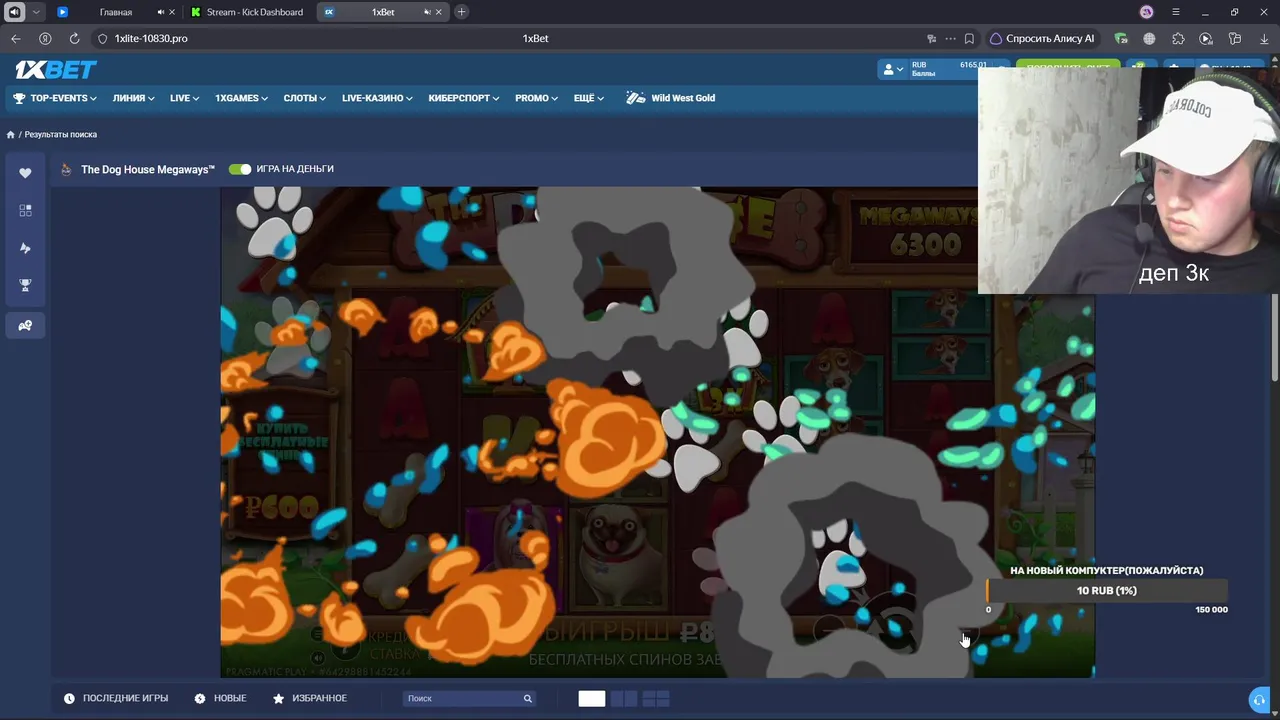Screen dimensions: 1280x720
Task: Open the ИЗБРАННОЕ games tab
Action: pos(310,698)
